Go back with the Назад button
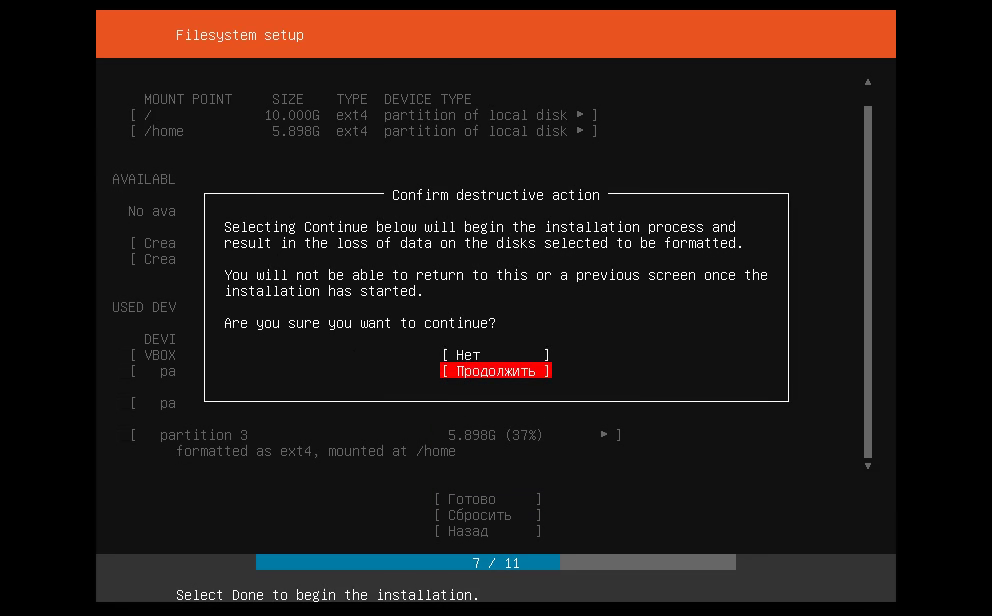The width and height of the screenshot is (992, 616). coord(487,531)
